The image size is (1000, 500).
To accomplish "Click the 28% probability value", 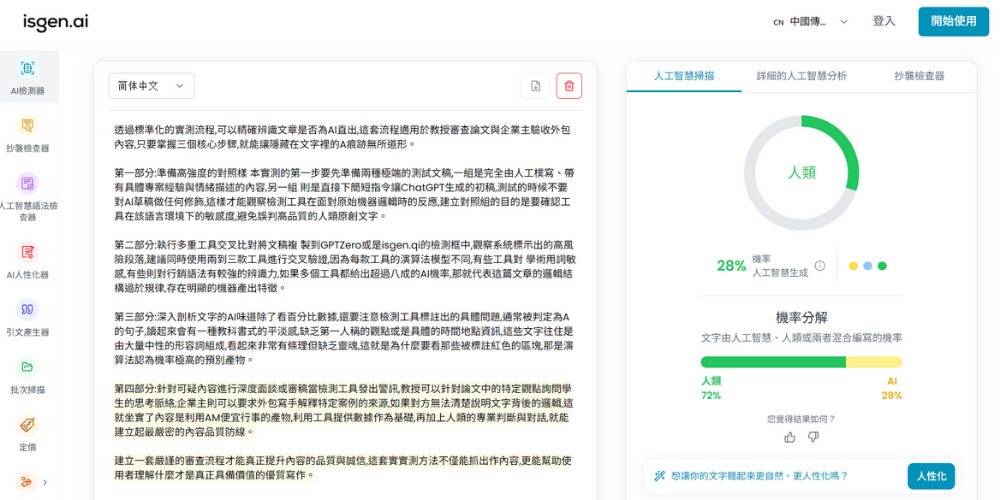I will point(731,266).
